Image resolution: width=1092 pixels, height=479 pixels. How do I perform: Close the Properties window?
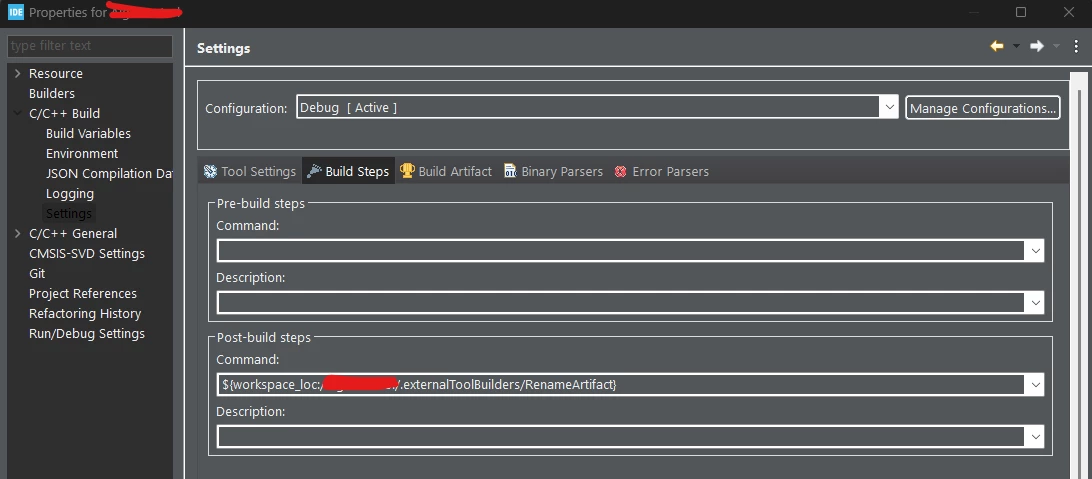(1069, 12)
